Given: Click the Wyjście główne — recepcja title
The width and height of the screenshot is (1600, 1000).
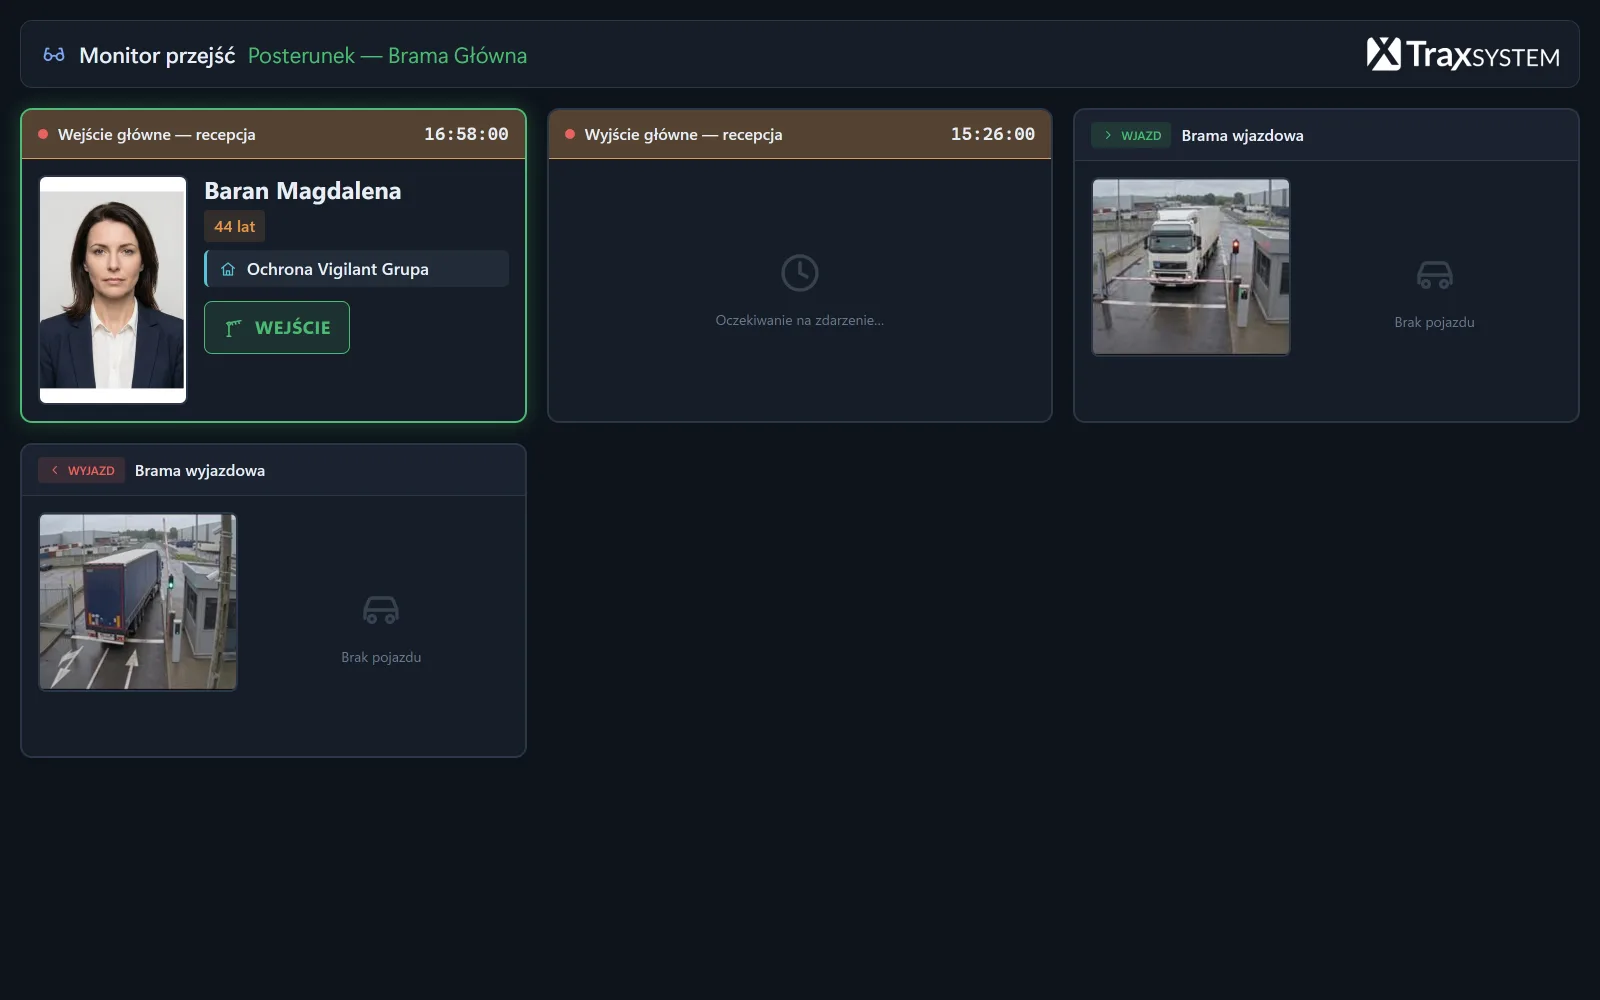Looking at the screenshot, I should click(x=684, y=135).
